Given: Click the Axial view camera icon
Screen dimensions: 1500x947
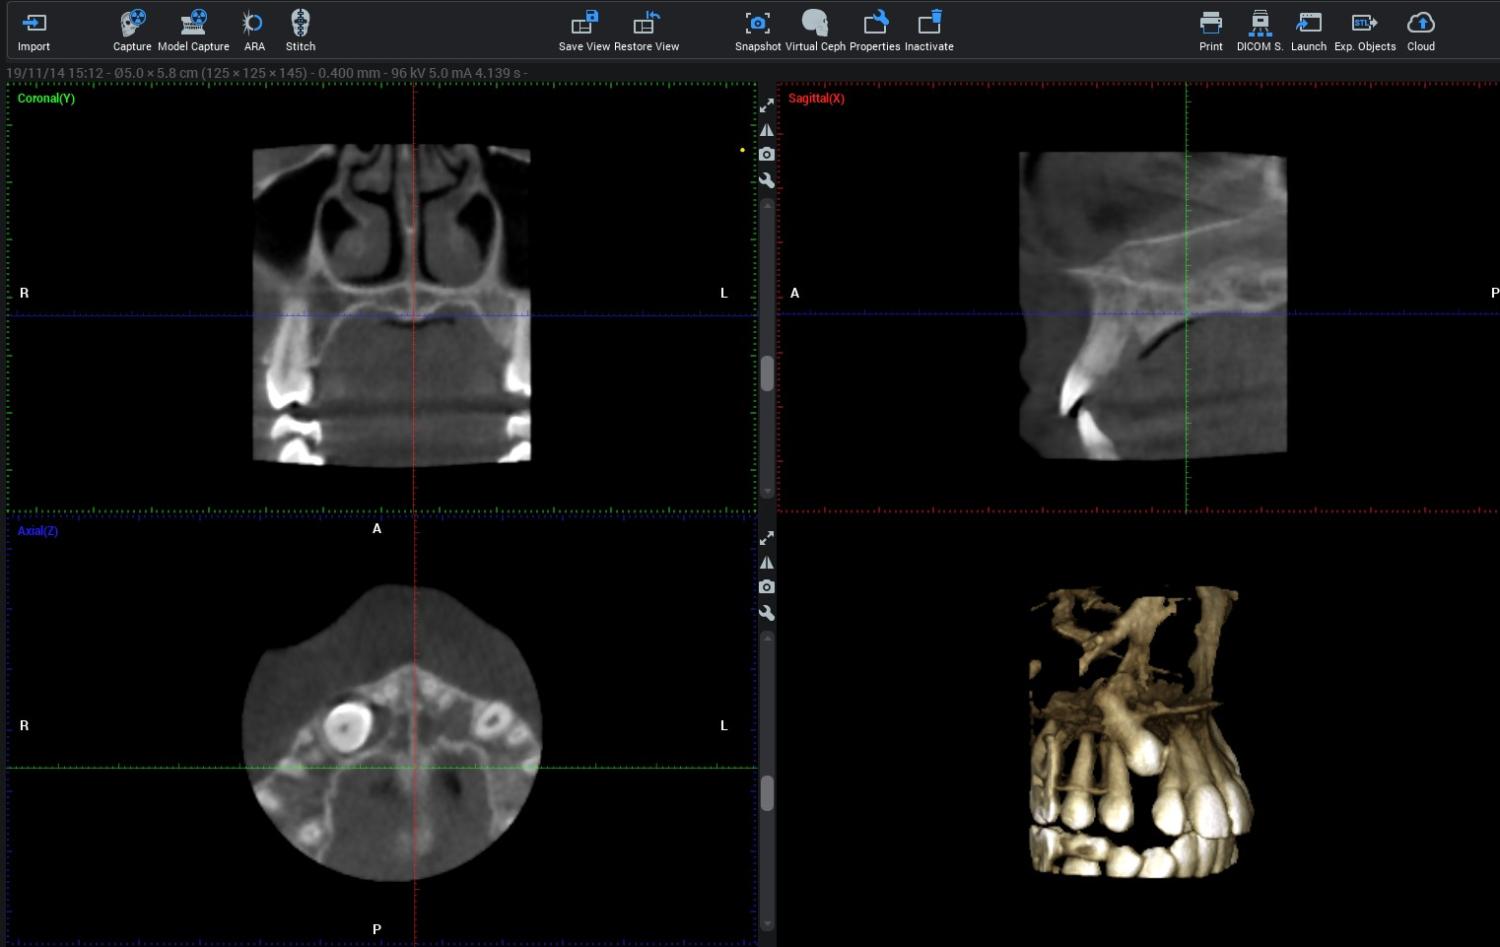Looking at the screenshot, I should (x=767, y=587).
